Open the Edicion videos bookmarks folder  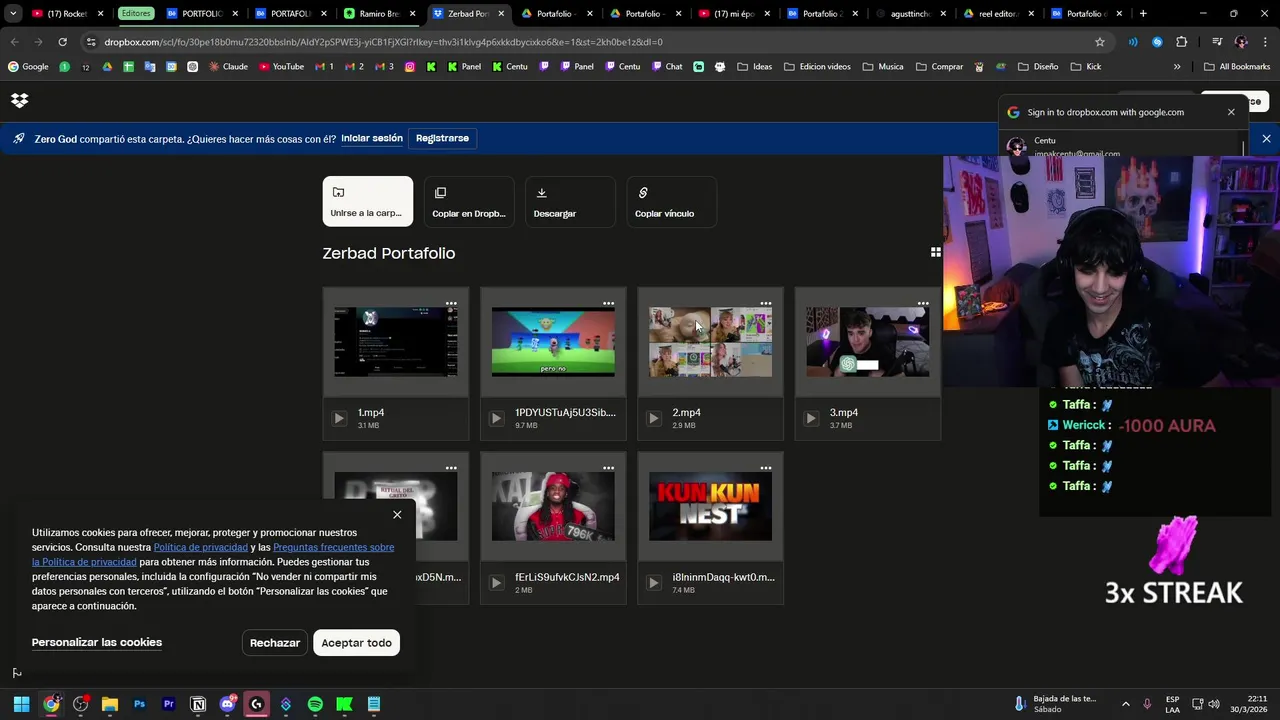[x=817, y=67]
